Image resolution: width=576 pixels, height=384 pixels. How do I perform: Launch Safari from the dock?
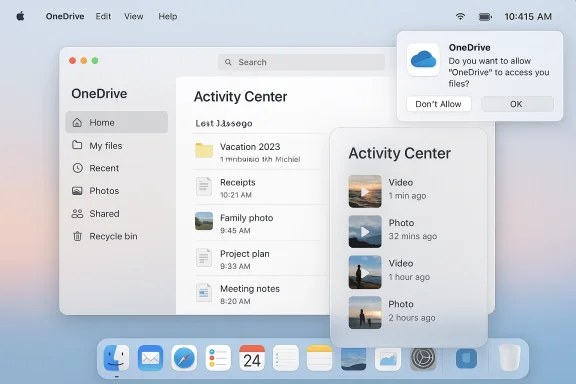184,358
